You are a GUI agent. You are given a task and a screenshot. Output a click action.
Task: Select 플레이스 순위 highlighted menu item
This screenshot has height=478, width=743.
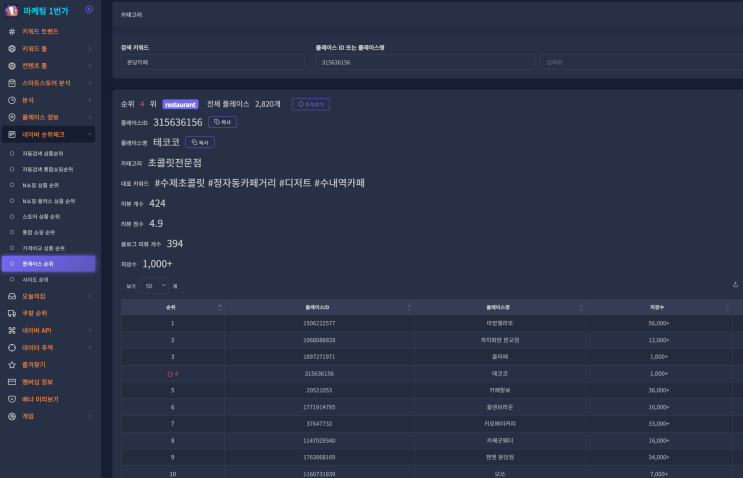[x=48, y=264]
